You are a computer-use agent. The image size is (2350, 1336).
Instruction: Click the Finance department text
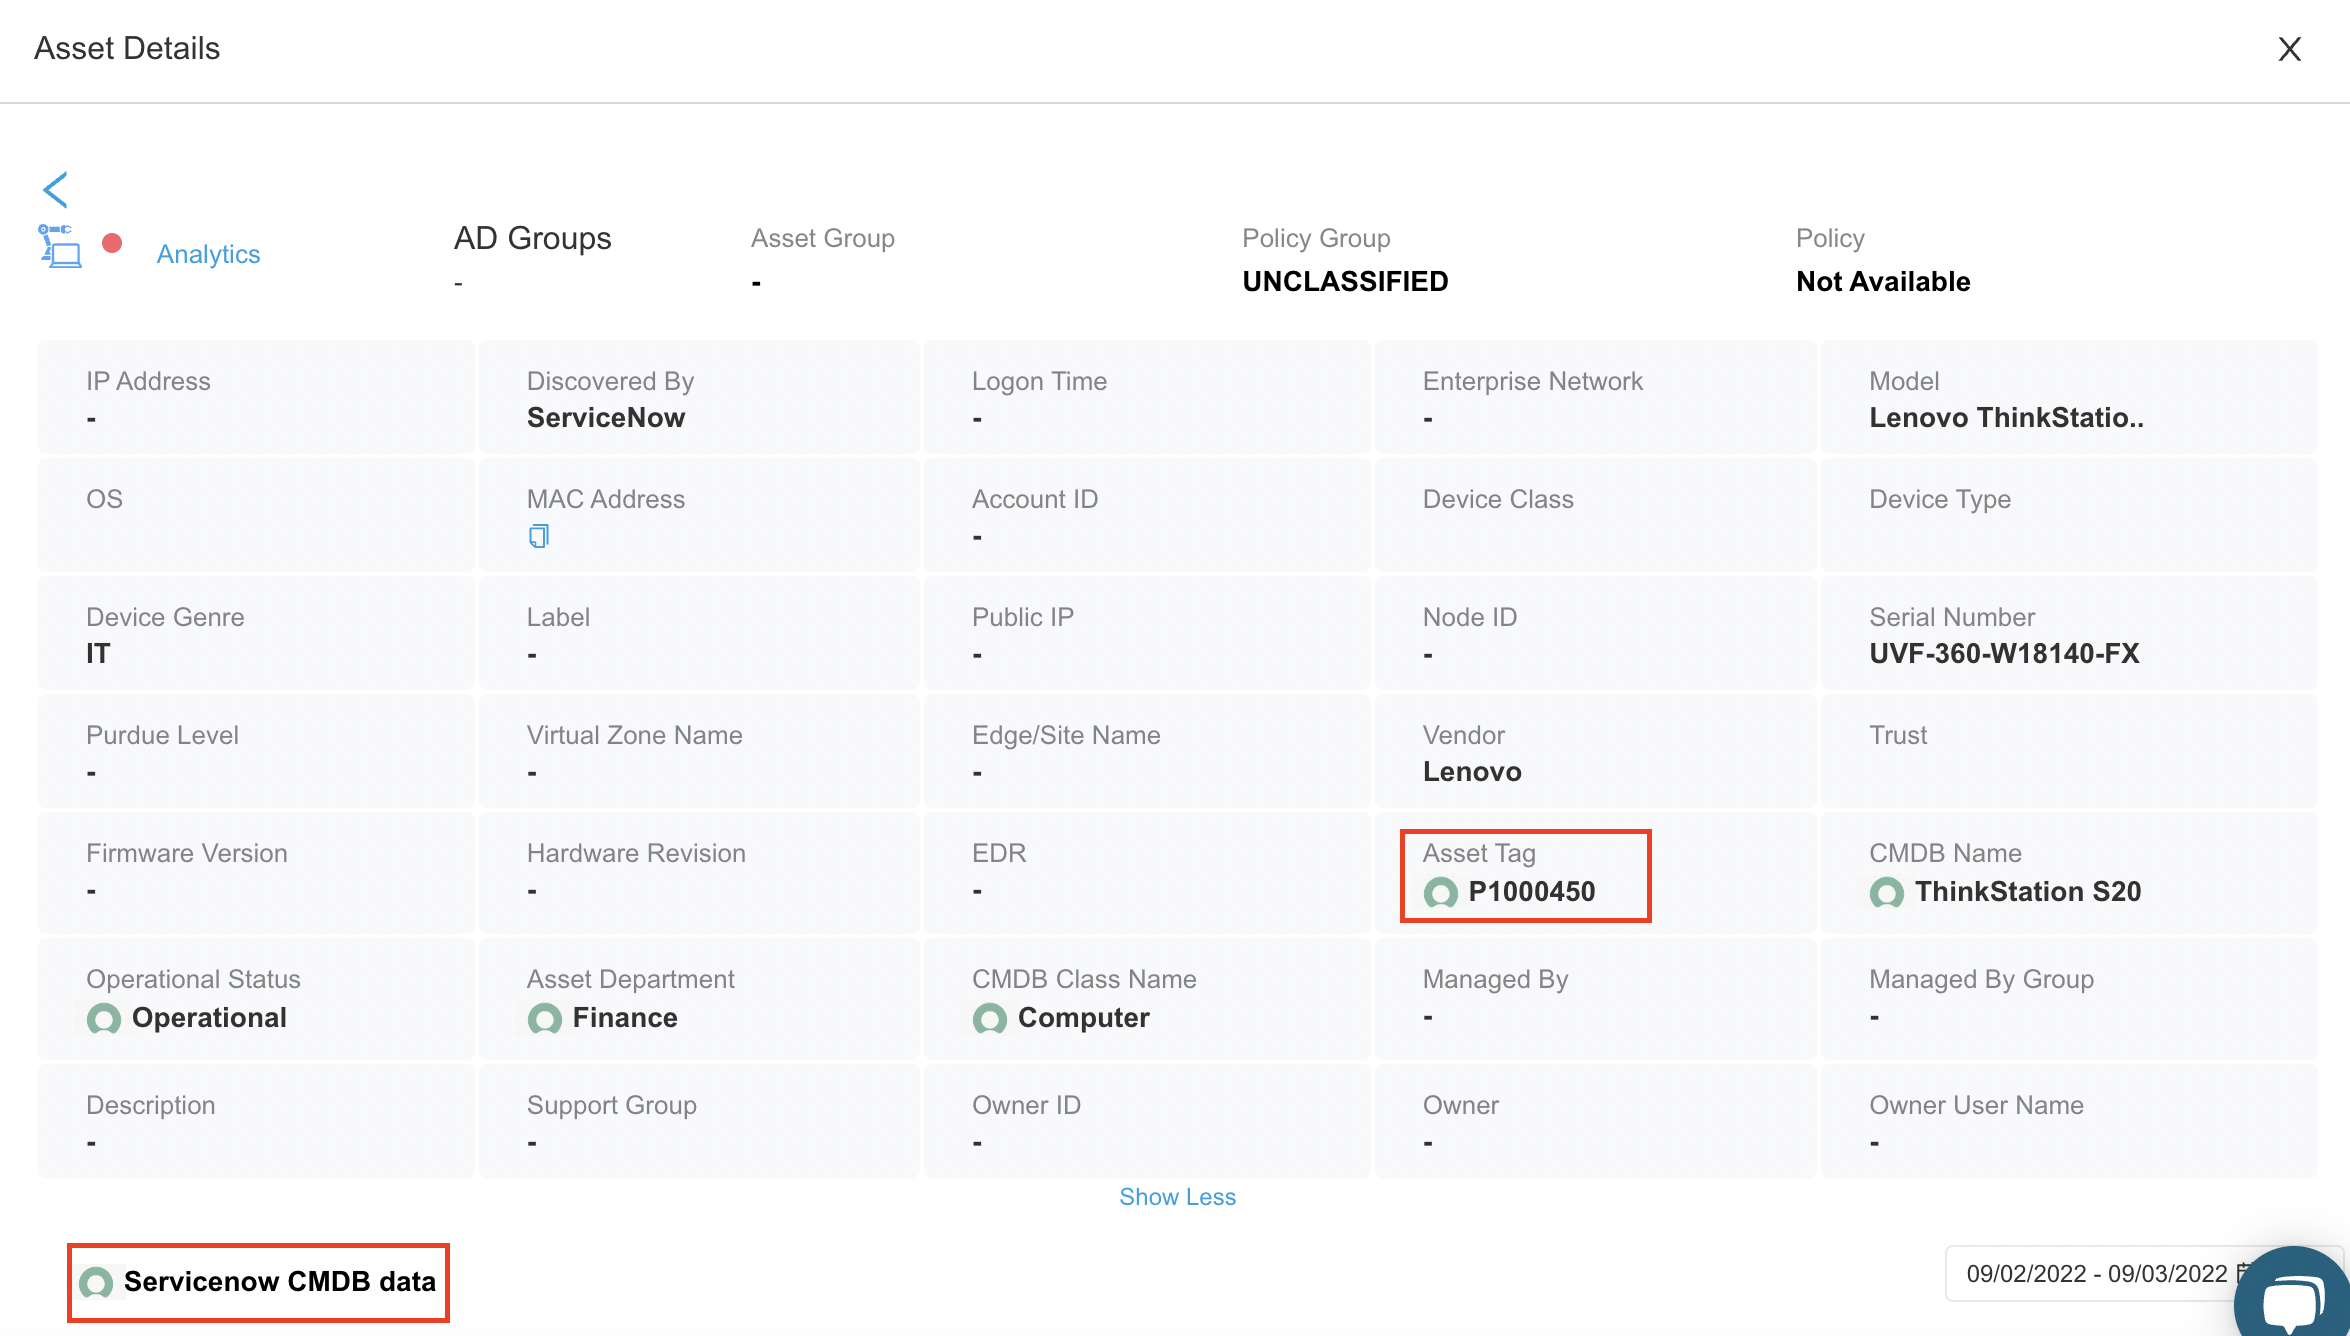pos(625,1018)
